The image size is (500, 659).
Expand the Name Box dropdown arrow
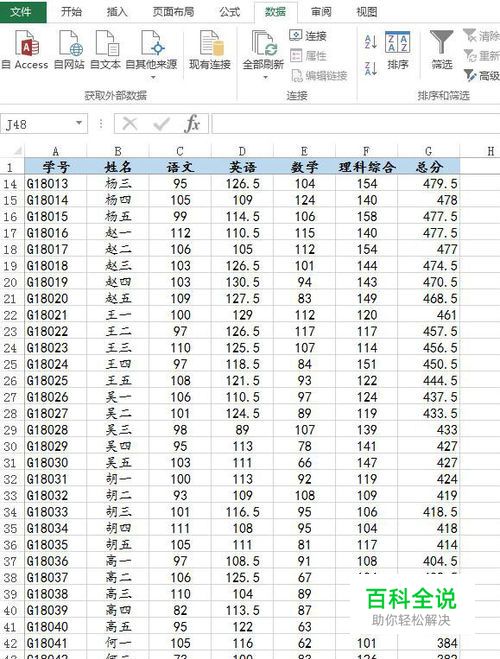click(x=79, y=123)
